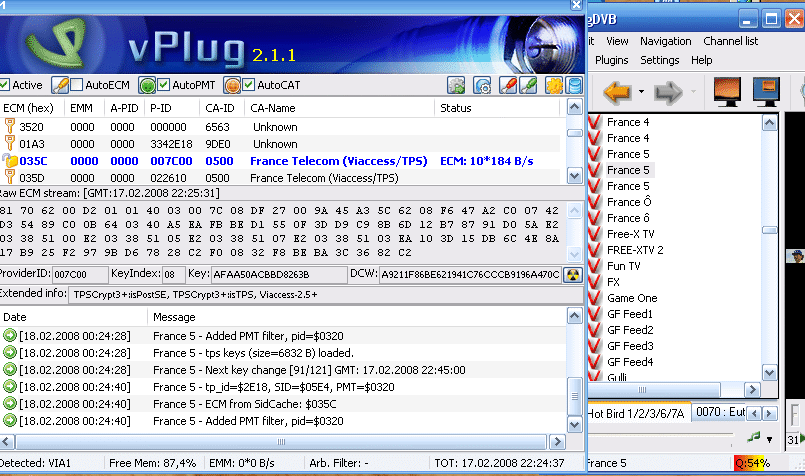The width and height of the screenshot is (805, 476).
Task: Click the ProviderID field showing 007C00
Action: [x=80, y=275]
